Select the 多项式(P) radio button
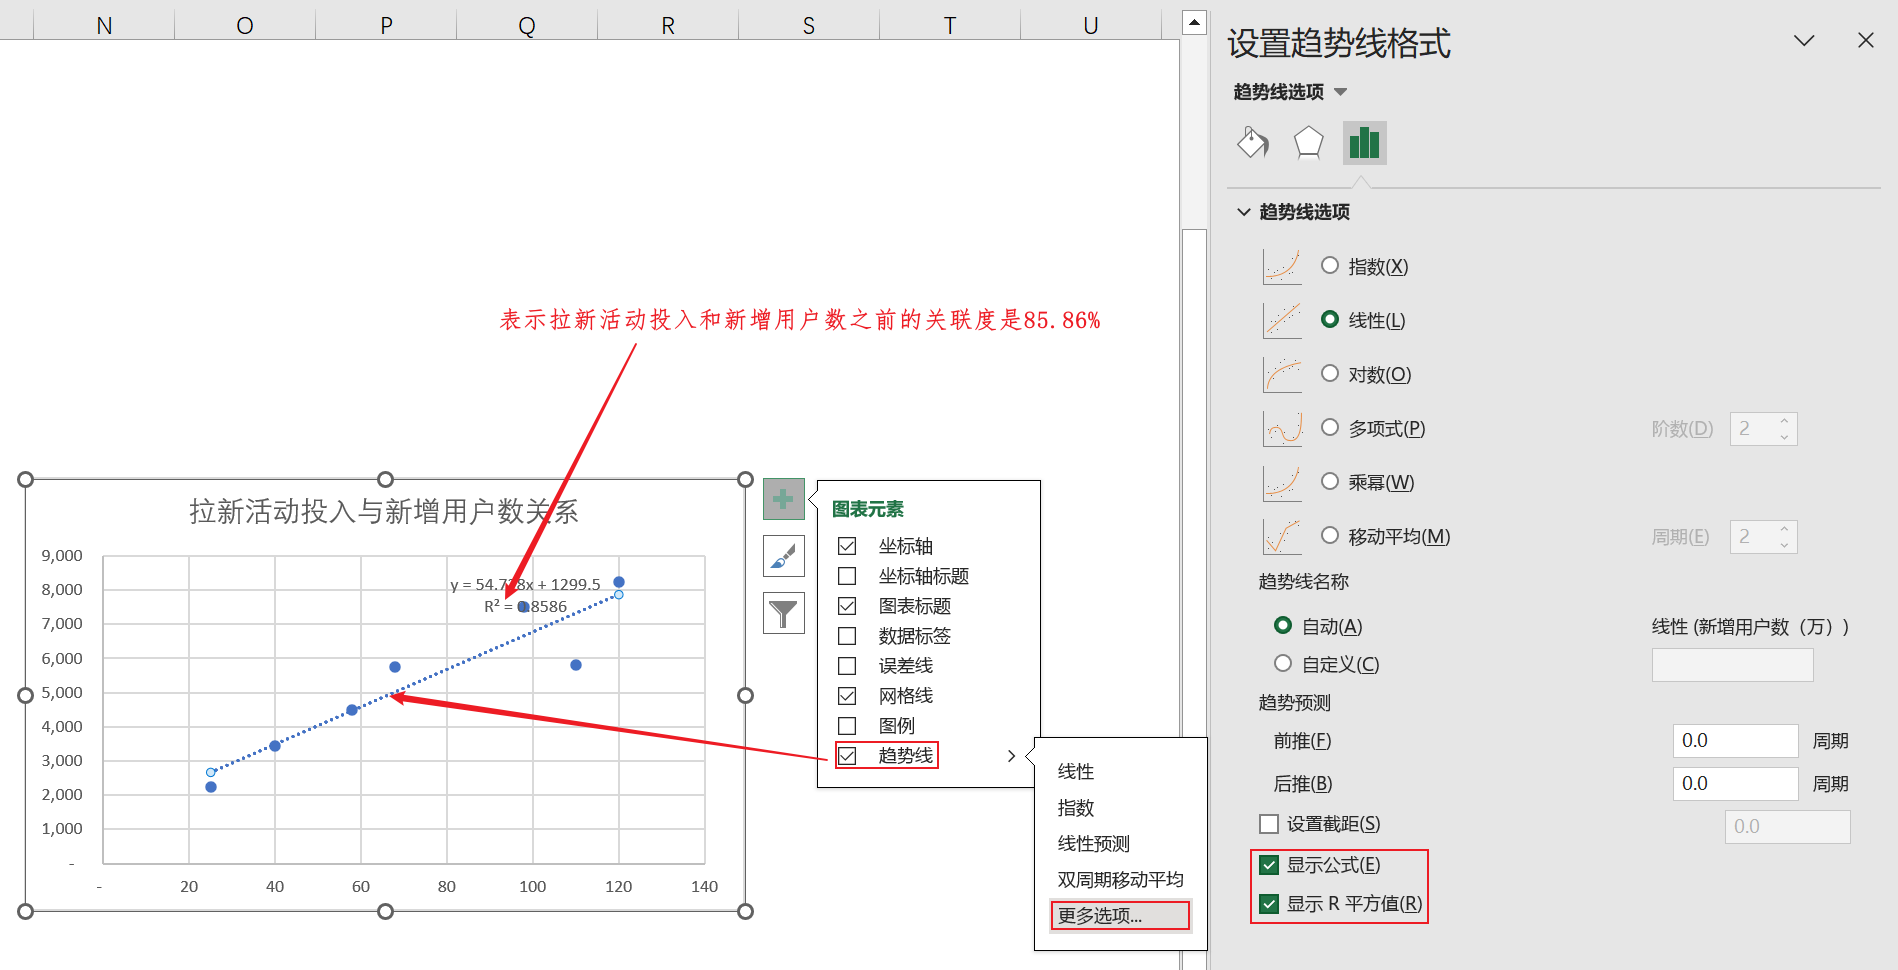1898x970 pixels. 1330,428
